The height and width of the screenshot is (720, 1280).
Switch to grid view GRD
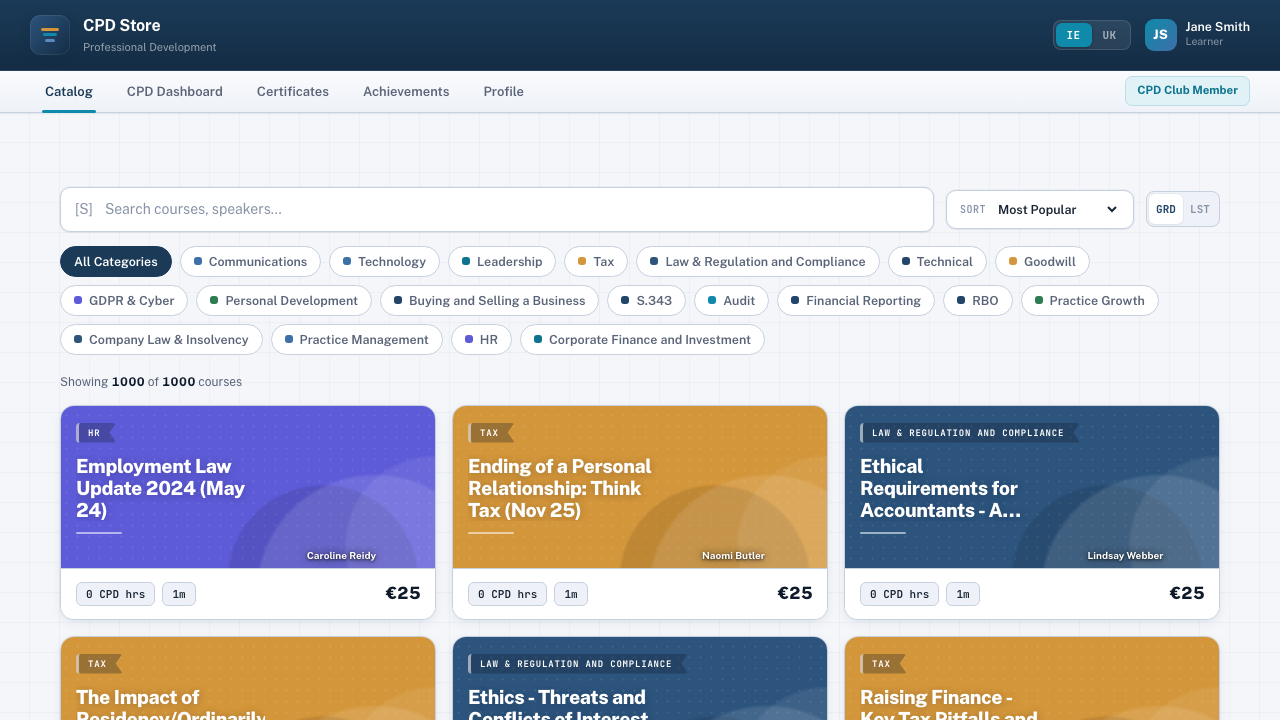(1165, 209)
